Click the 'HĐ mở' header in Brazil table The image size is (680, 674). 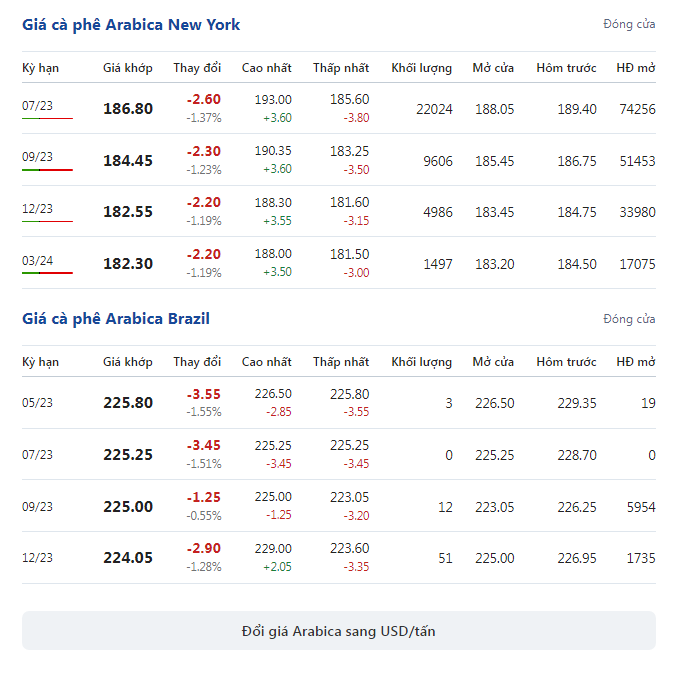point(636,362)
